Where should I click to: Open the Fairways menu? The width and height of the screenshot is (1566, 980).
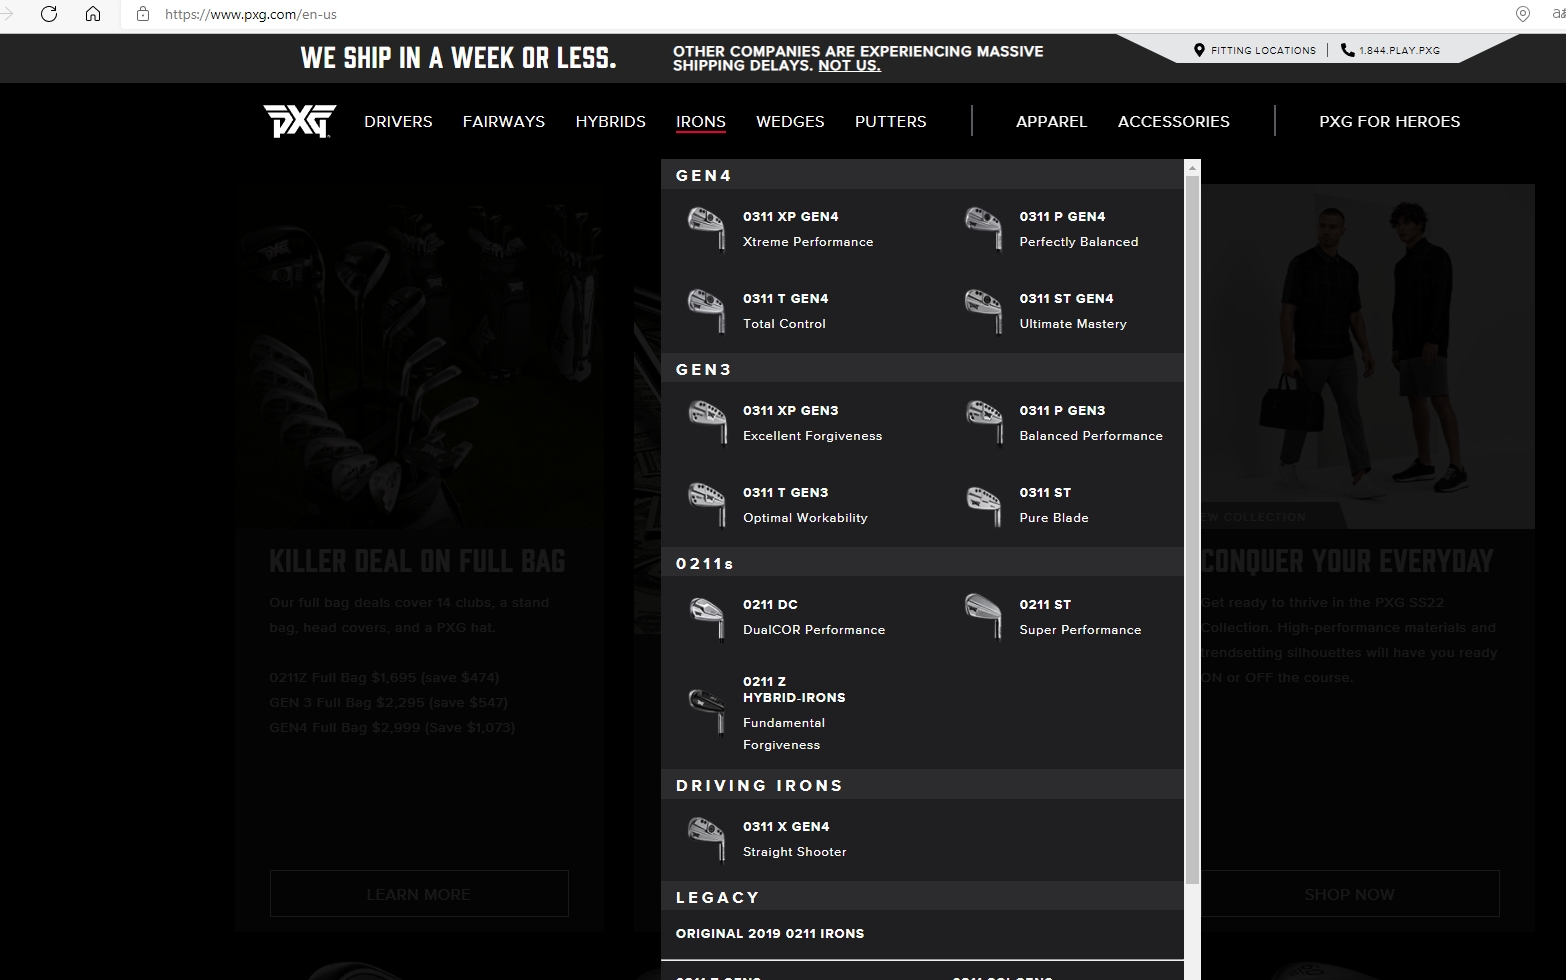click(x=503, y=121)
